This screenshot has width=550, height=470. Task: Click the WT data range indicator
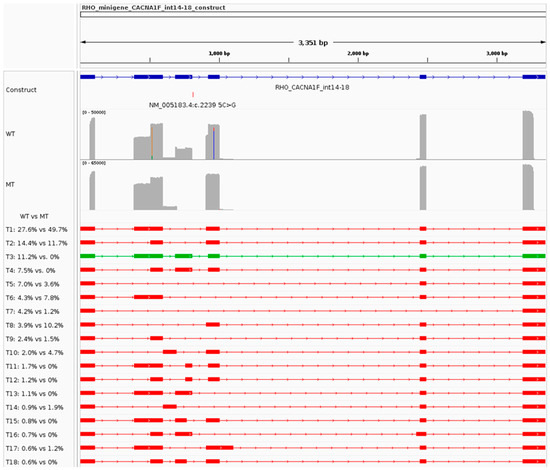94,113
